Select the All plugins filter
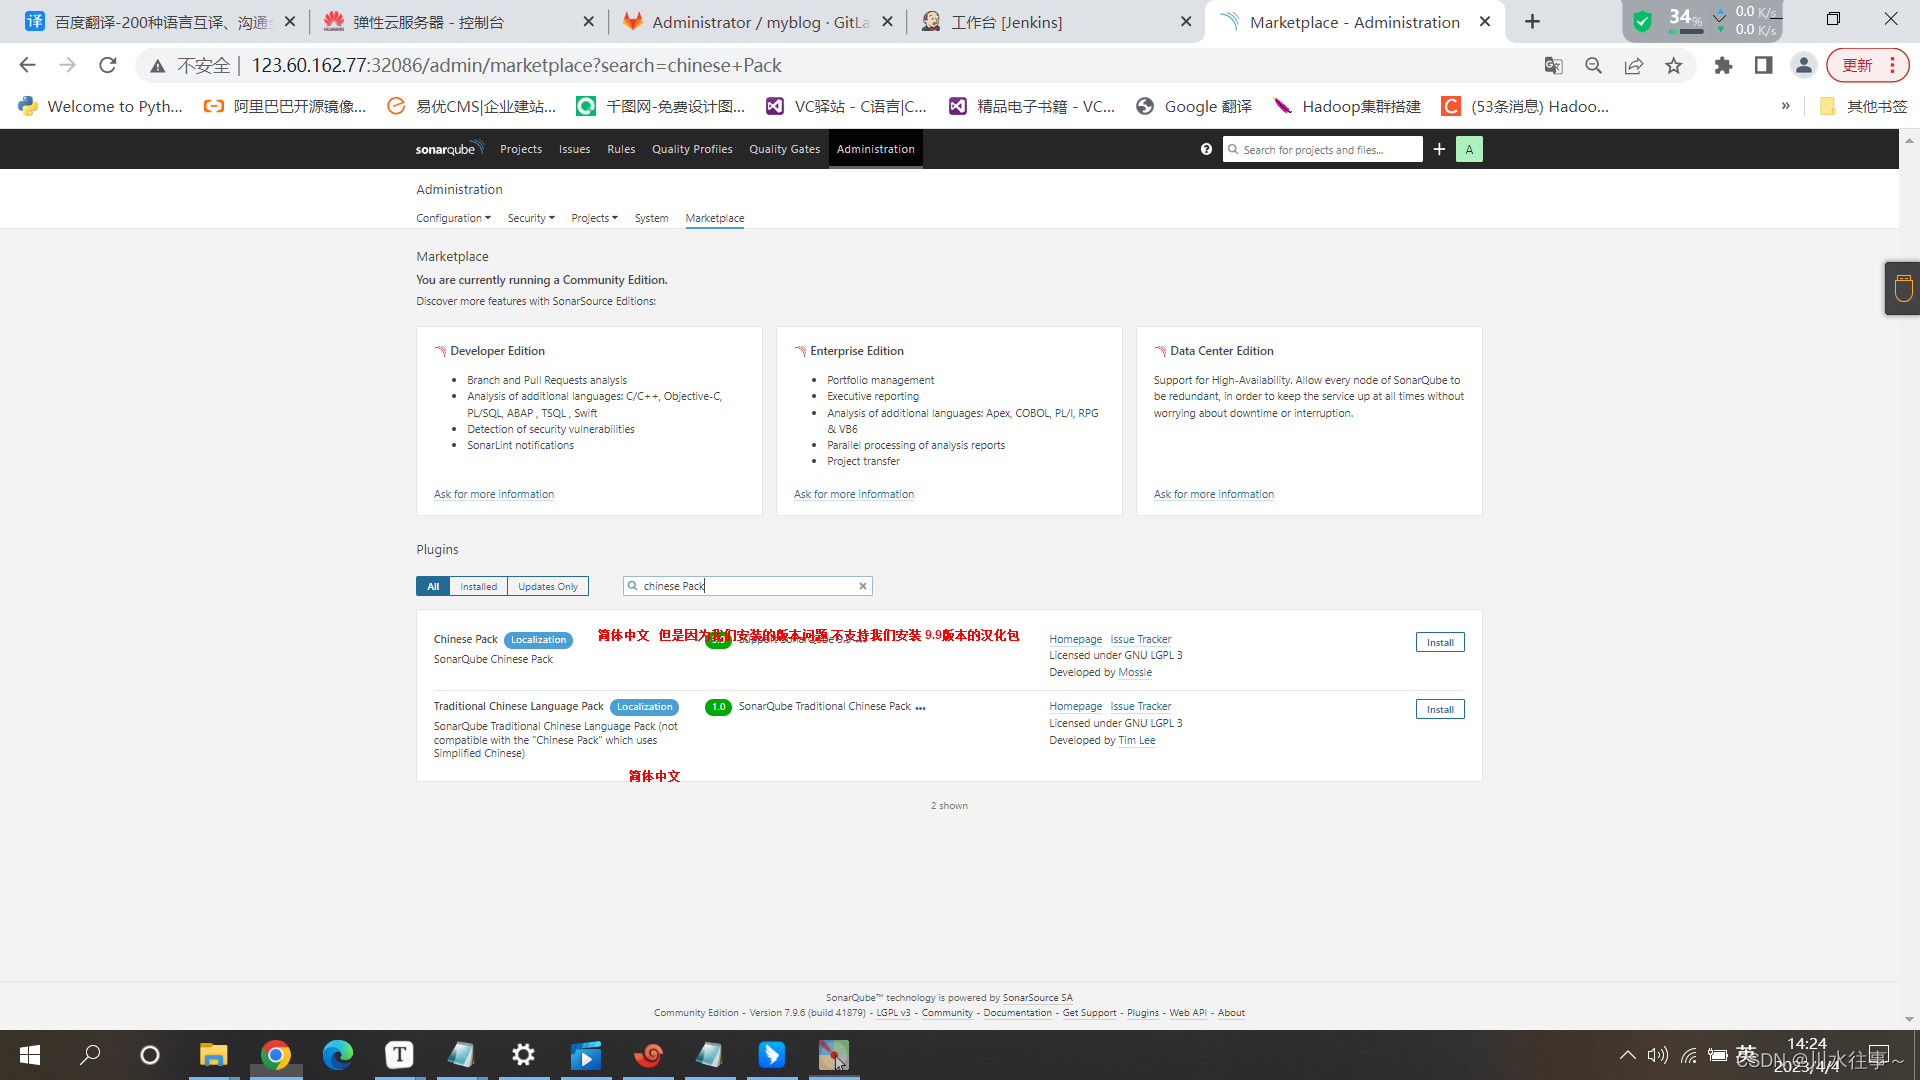 tap(433, 587)
